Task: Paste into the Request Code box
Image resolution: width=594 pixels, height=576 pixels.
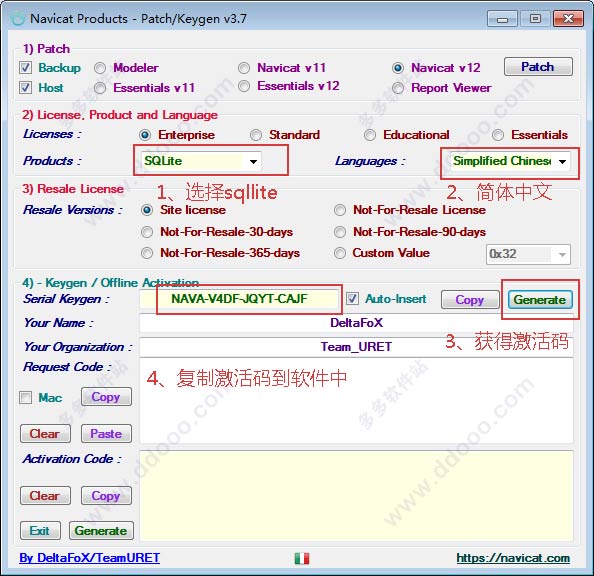Action: tap(106, 434)
